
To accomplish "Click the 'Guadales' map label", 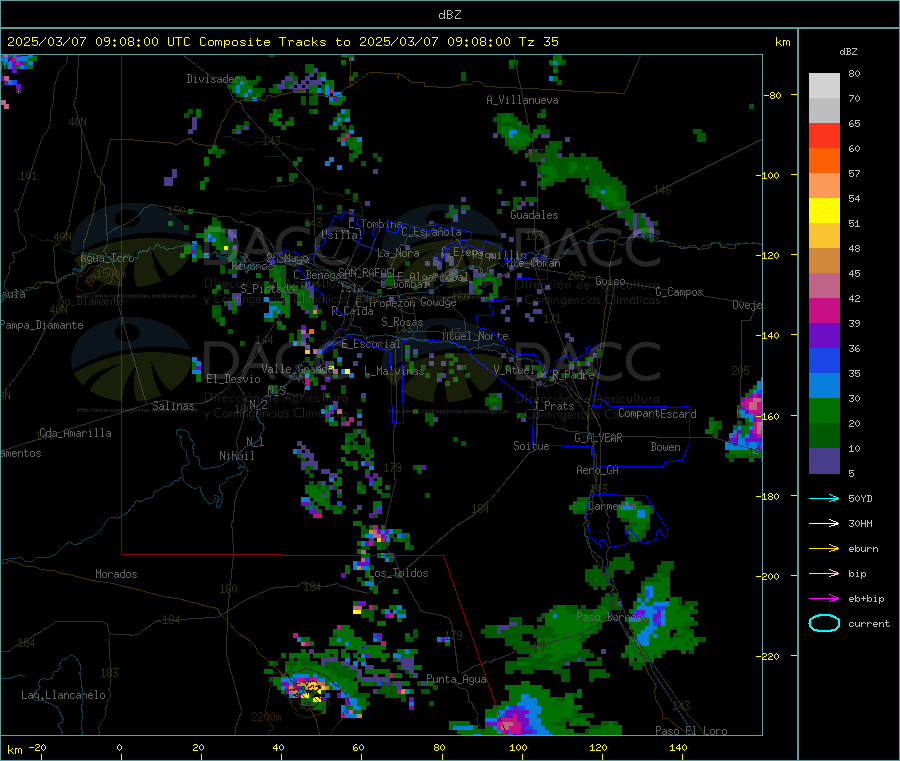I will 534,215.
